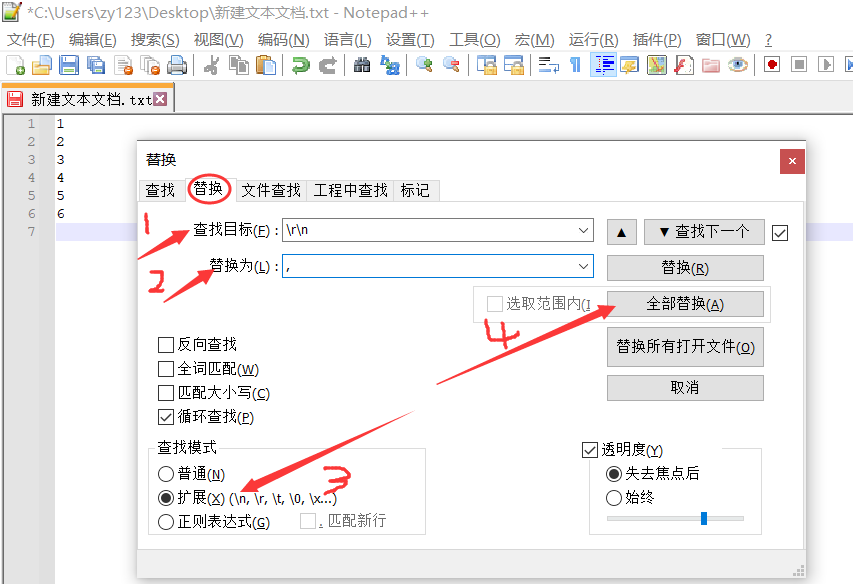The height and width of the screenshot is (584, 853).
Task: Expand the 查找目标 history dropdown
Action: click(583, 231)
